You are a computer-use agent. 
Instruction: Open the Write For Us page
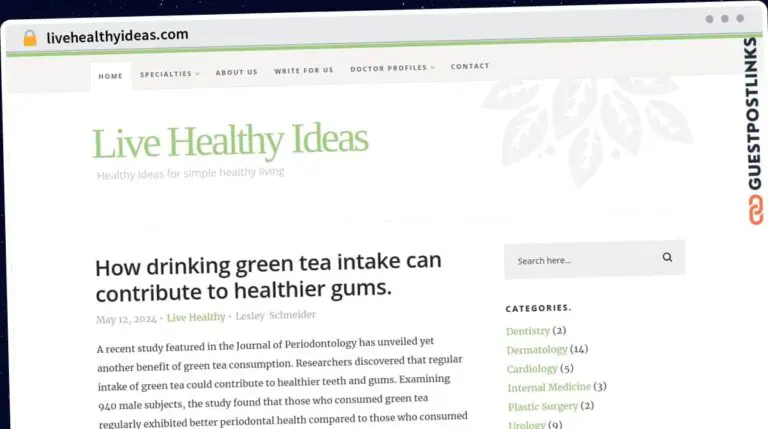(304, 71)
